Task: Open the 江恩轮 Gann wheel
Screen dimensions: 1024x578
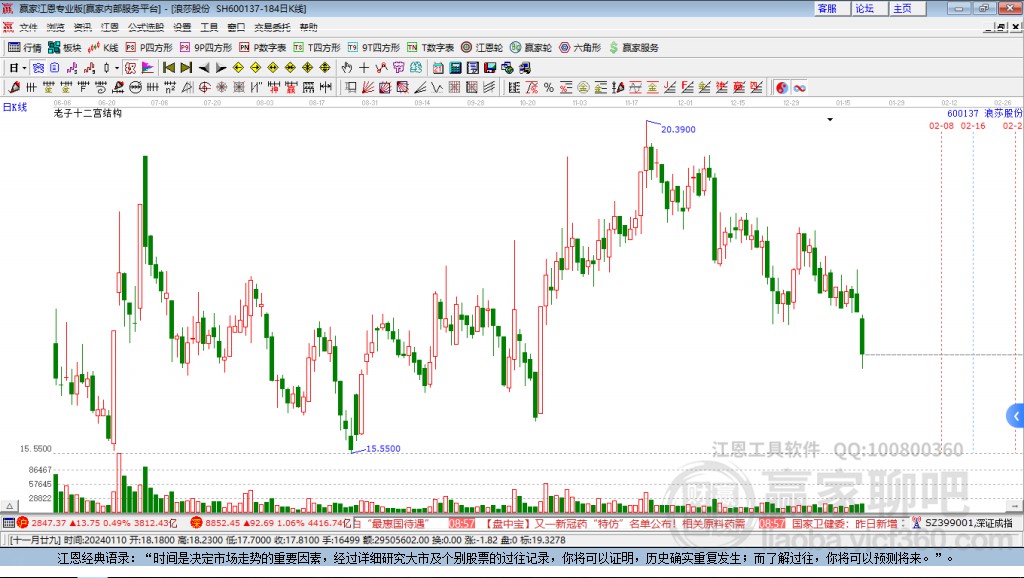Action: (x=482, y=48)
